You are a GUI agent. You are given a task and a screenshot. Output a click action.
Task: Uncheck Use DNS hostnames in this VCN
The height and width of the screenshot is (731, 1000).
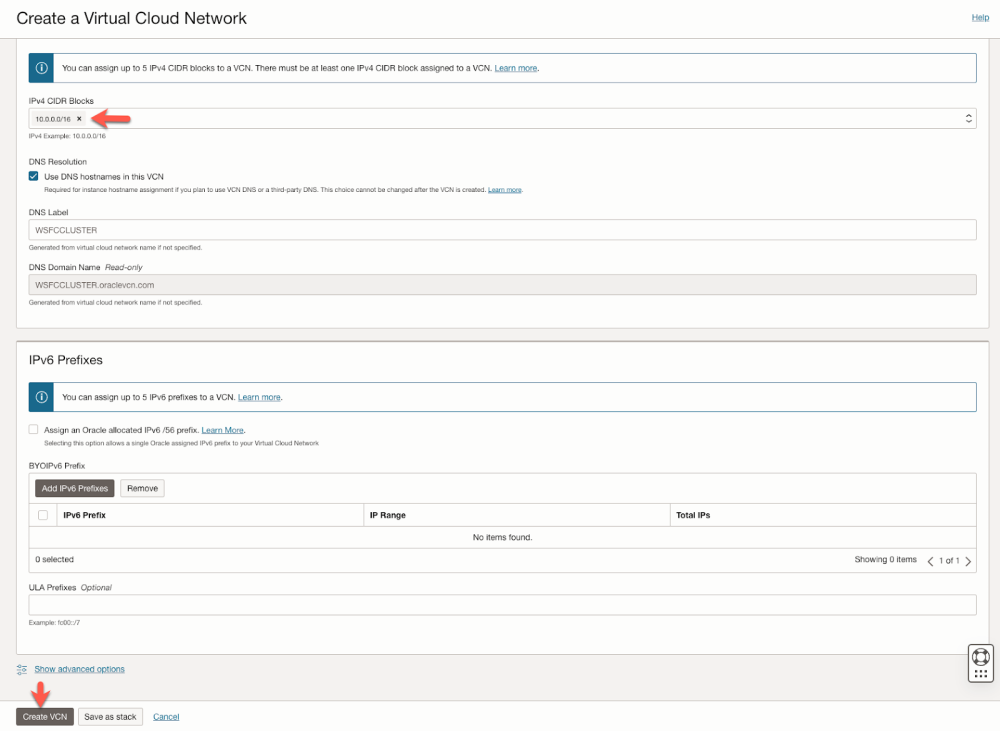(x=34, y=176)
